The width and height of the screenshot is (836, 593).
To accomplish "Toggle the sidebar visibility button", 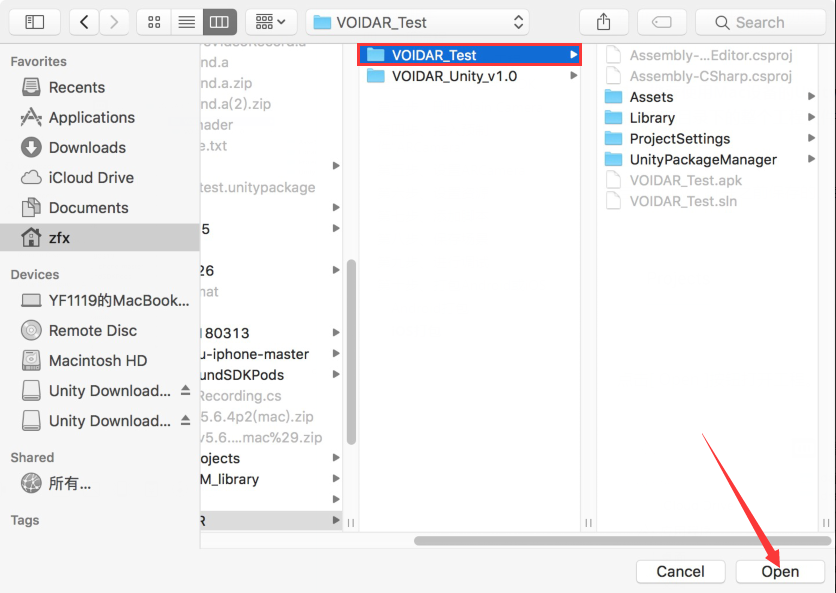I will [x=35, y=21].
